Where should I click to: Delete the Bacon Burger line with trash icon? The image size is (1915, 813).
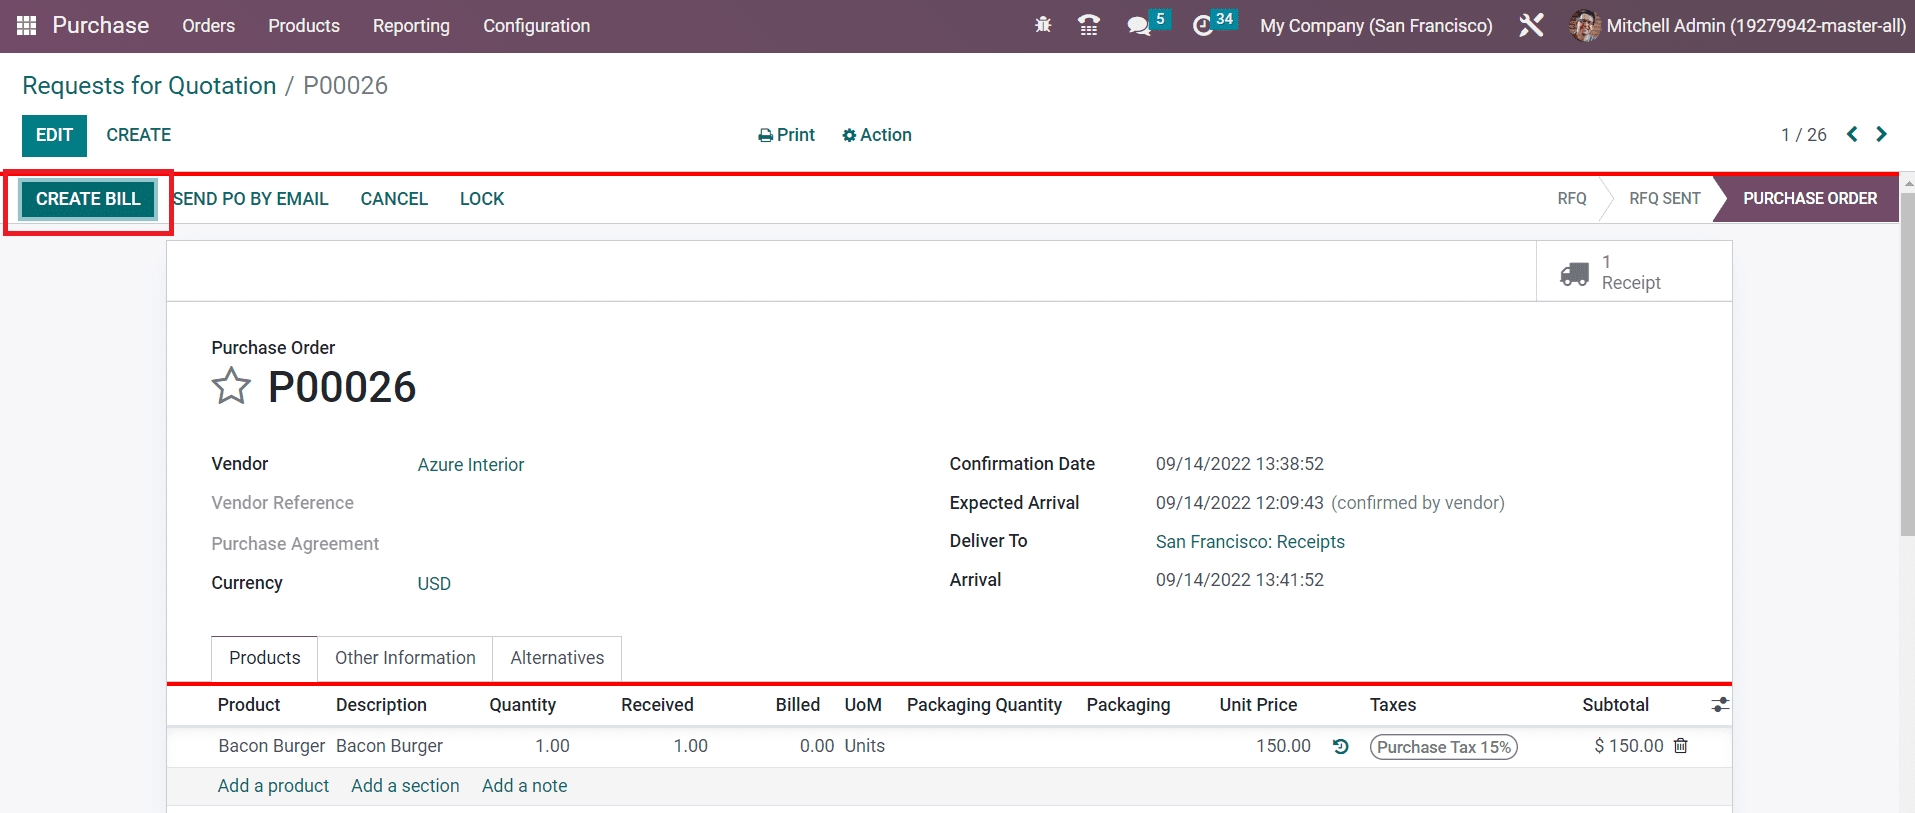coord(1681,746)
